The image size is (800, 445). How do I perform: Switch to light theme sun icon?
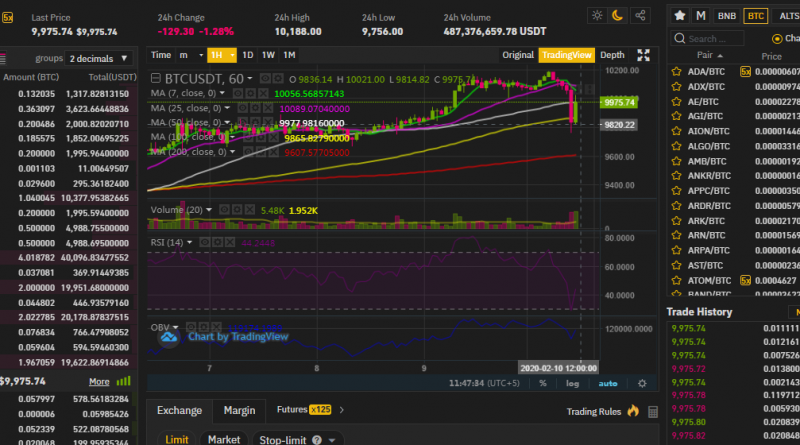597,15
